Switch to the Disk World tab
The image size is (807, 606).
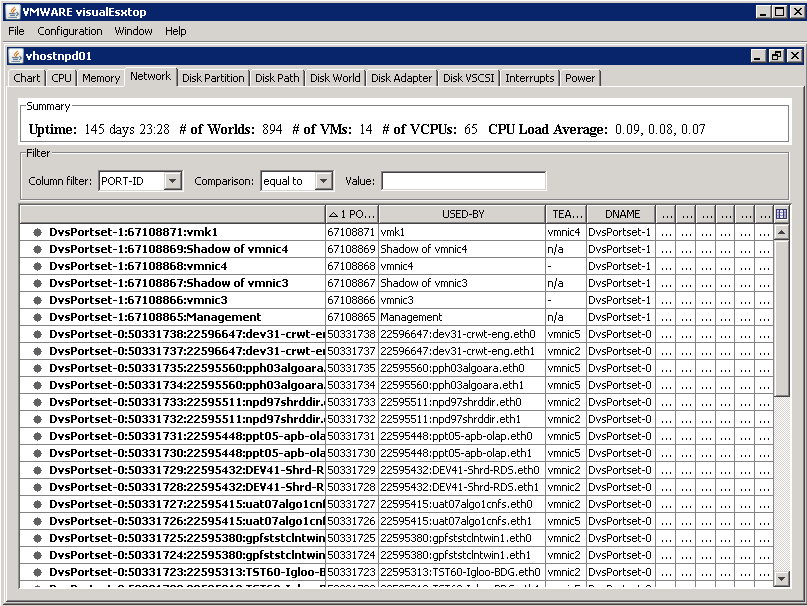point(335,78)
